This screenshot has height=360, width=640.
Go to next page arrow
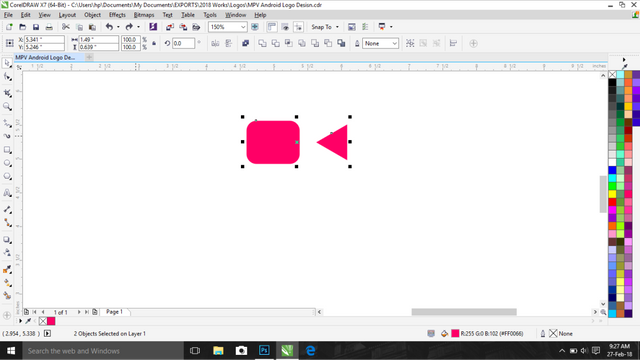coord(79,312)
